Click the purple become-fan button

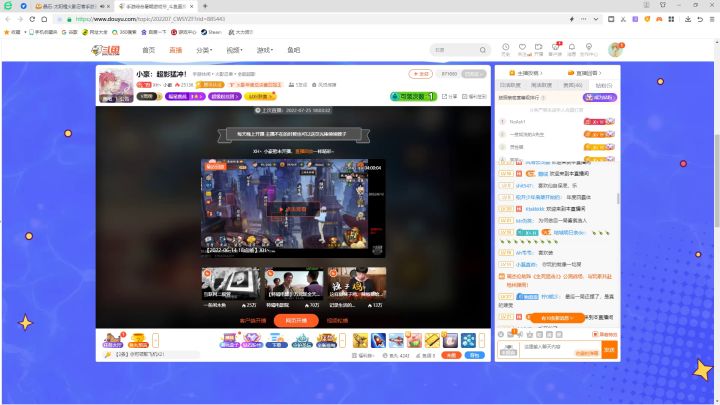click(x=599, y=97)
